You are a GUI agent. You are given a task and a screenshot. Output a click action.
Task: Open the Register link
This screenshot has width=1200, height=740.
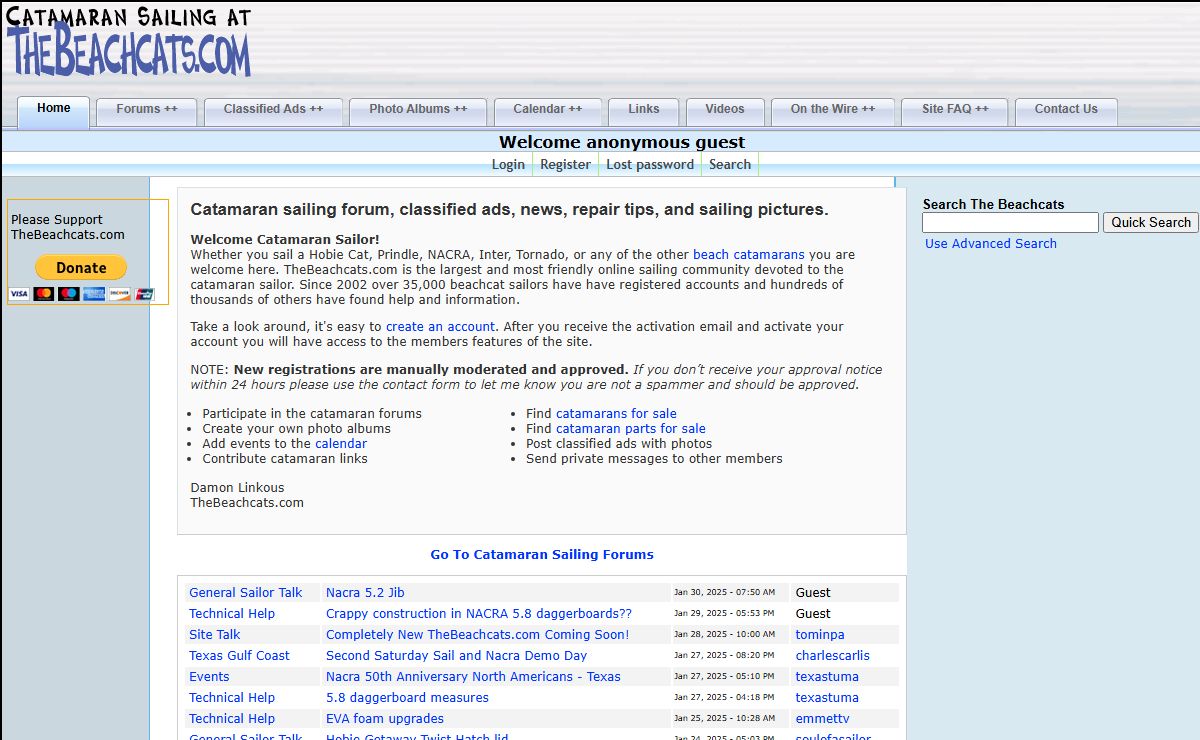tap(565, 165)
